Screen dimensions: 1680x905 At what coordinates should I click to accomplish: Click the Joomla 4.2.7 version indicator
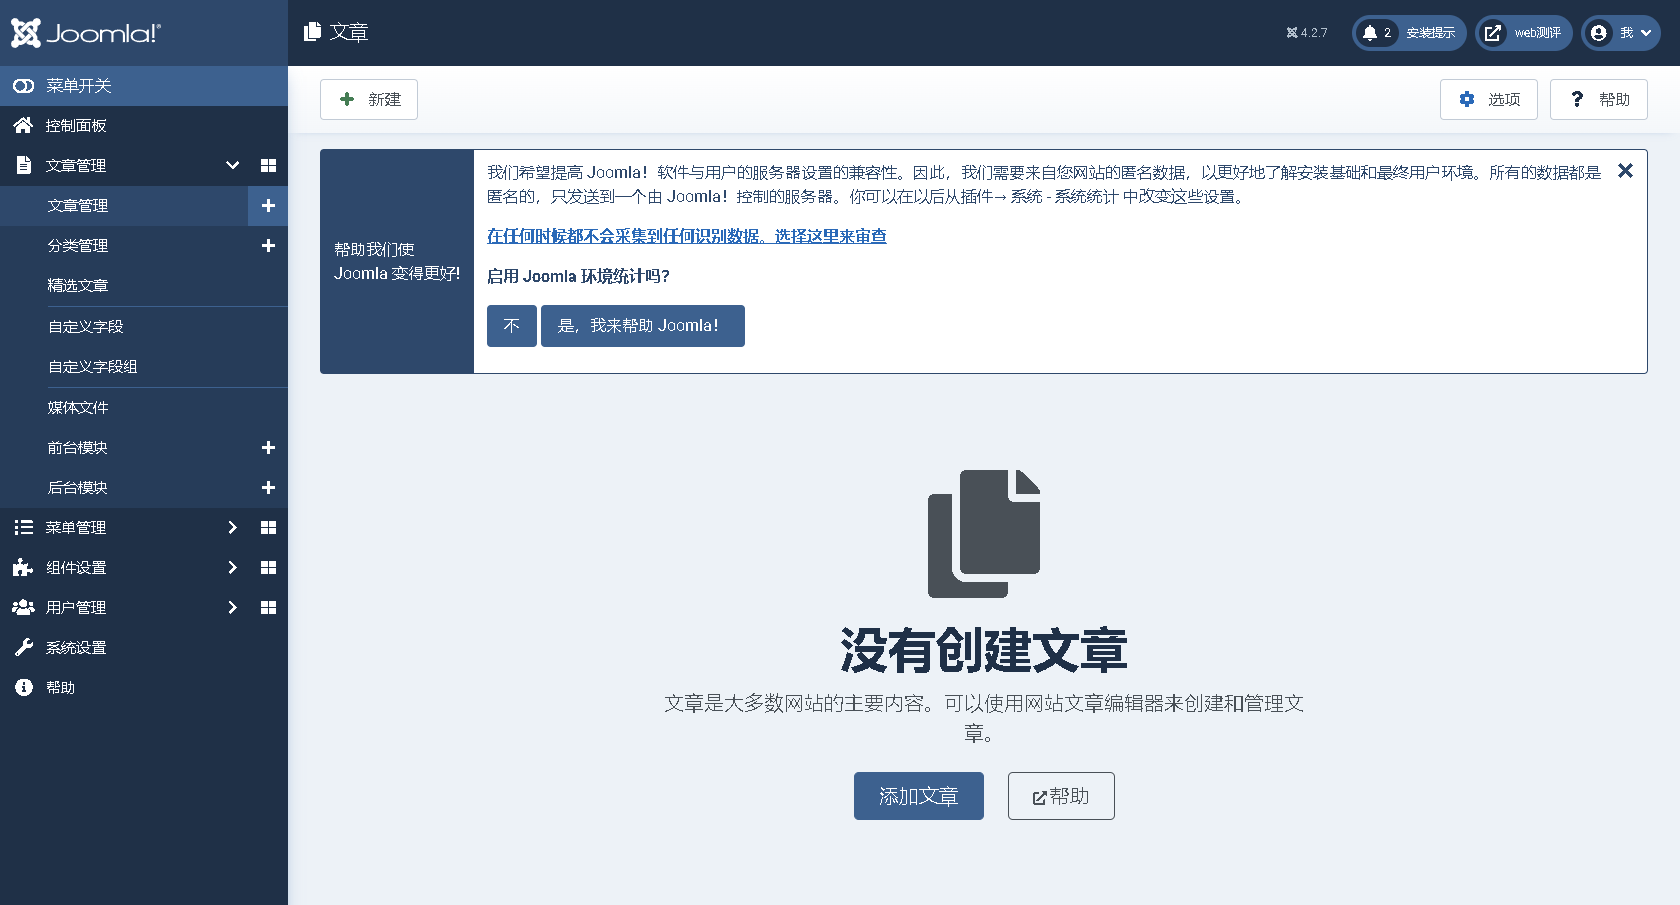coord(1307,33)
